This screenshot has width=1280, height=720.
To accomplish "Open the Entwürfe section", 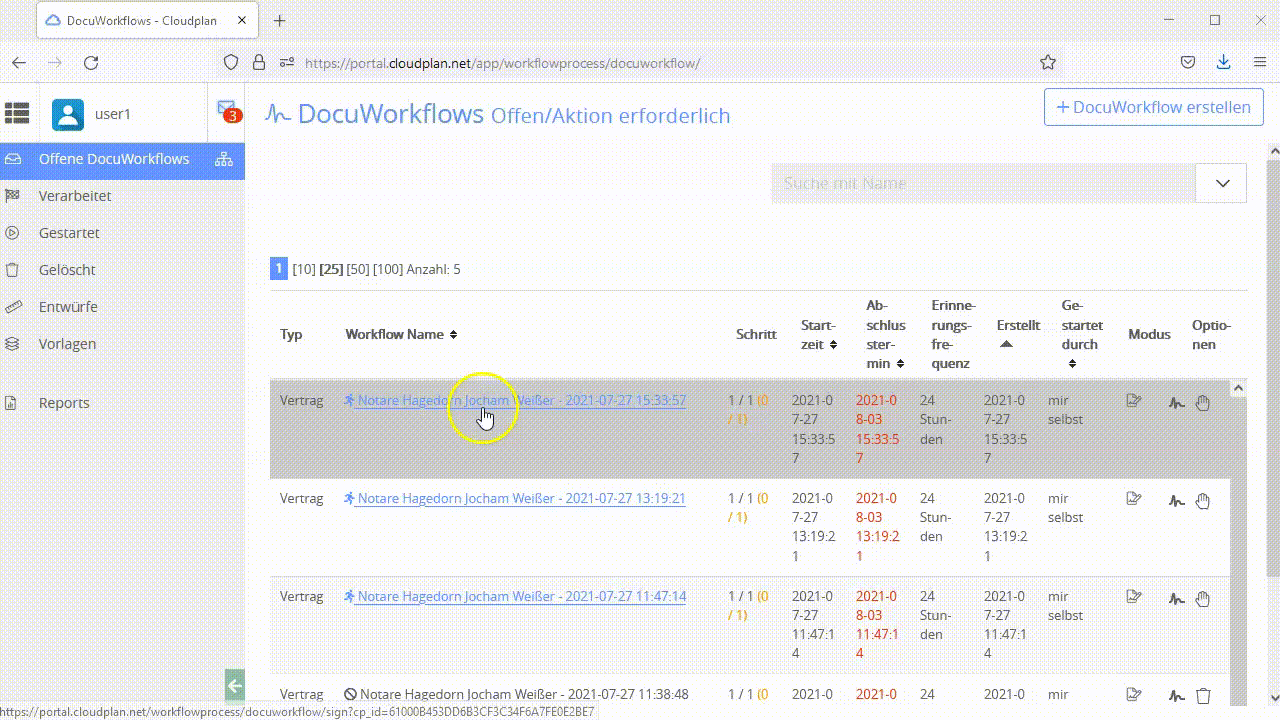I will pos(68,307).
